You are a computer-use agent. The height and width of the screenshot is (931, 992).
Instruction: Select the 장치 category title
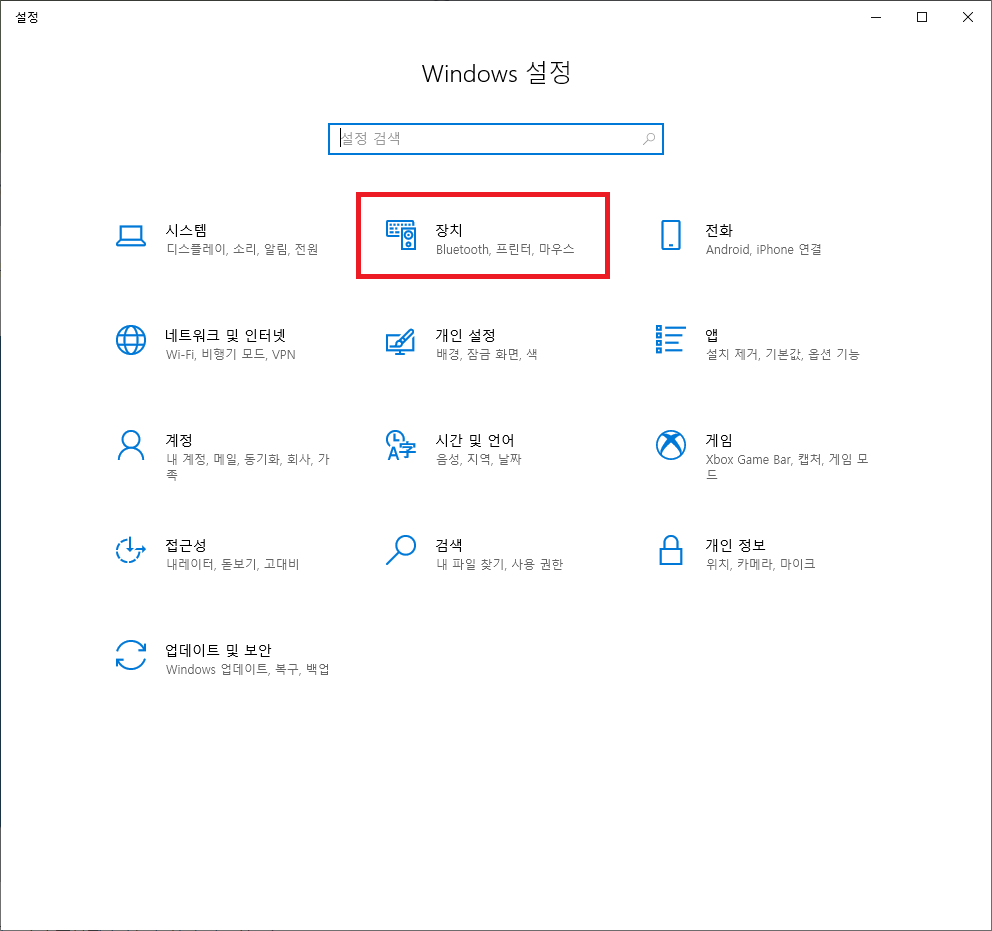pos(449,230)
